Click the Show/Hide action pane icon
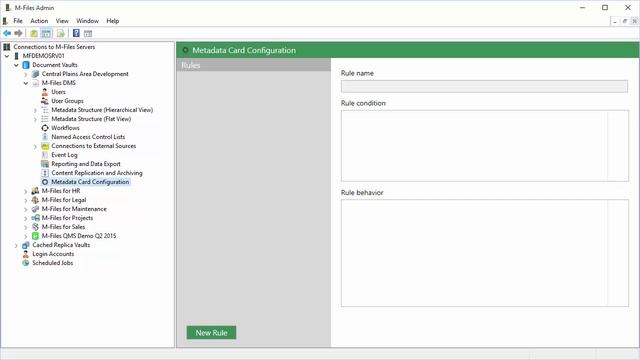 pos(88,33)
